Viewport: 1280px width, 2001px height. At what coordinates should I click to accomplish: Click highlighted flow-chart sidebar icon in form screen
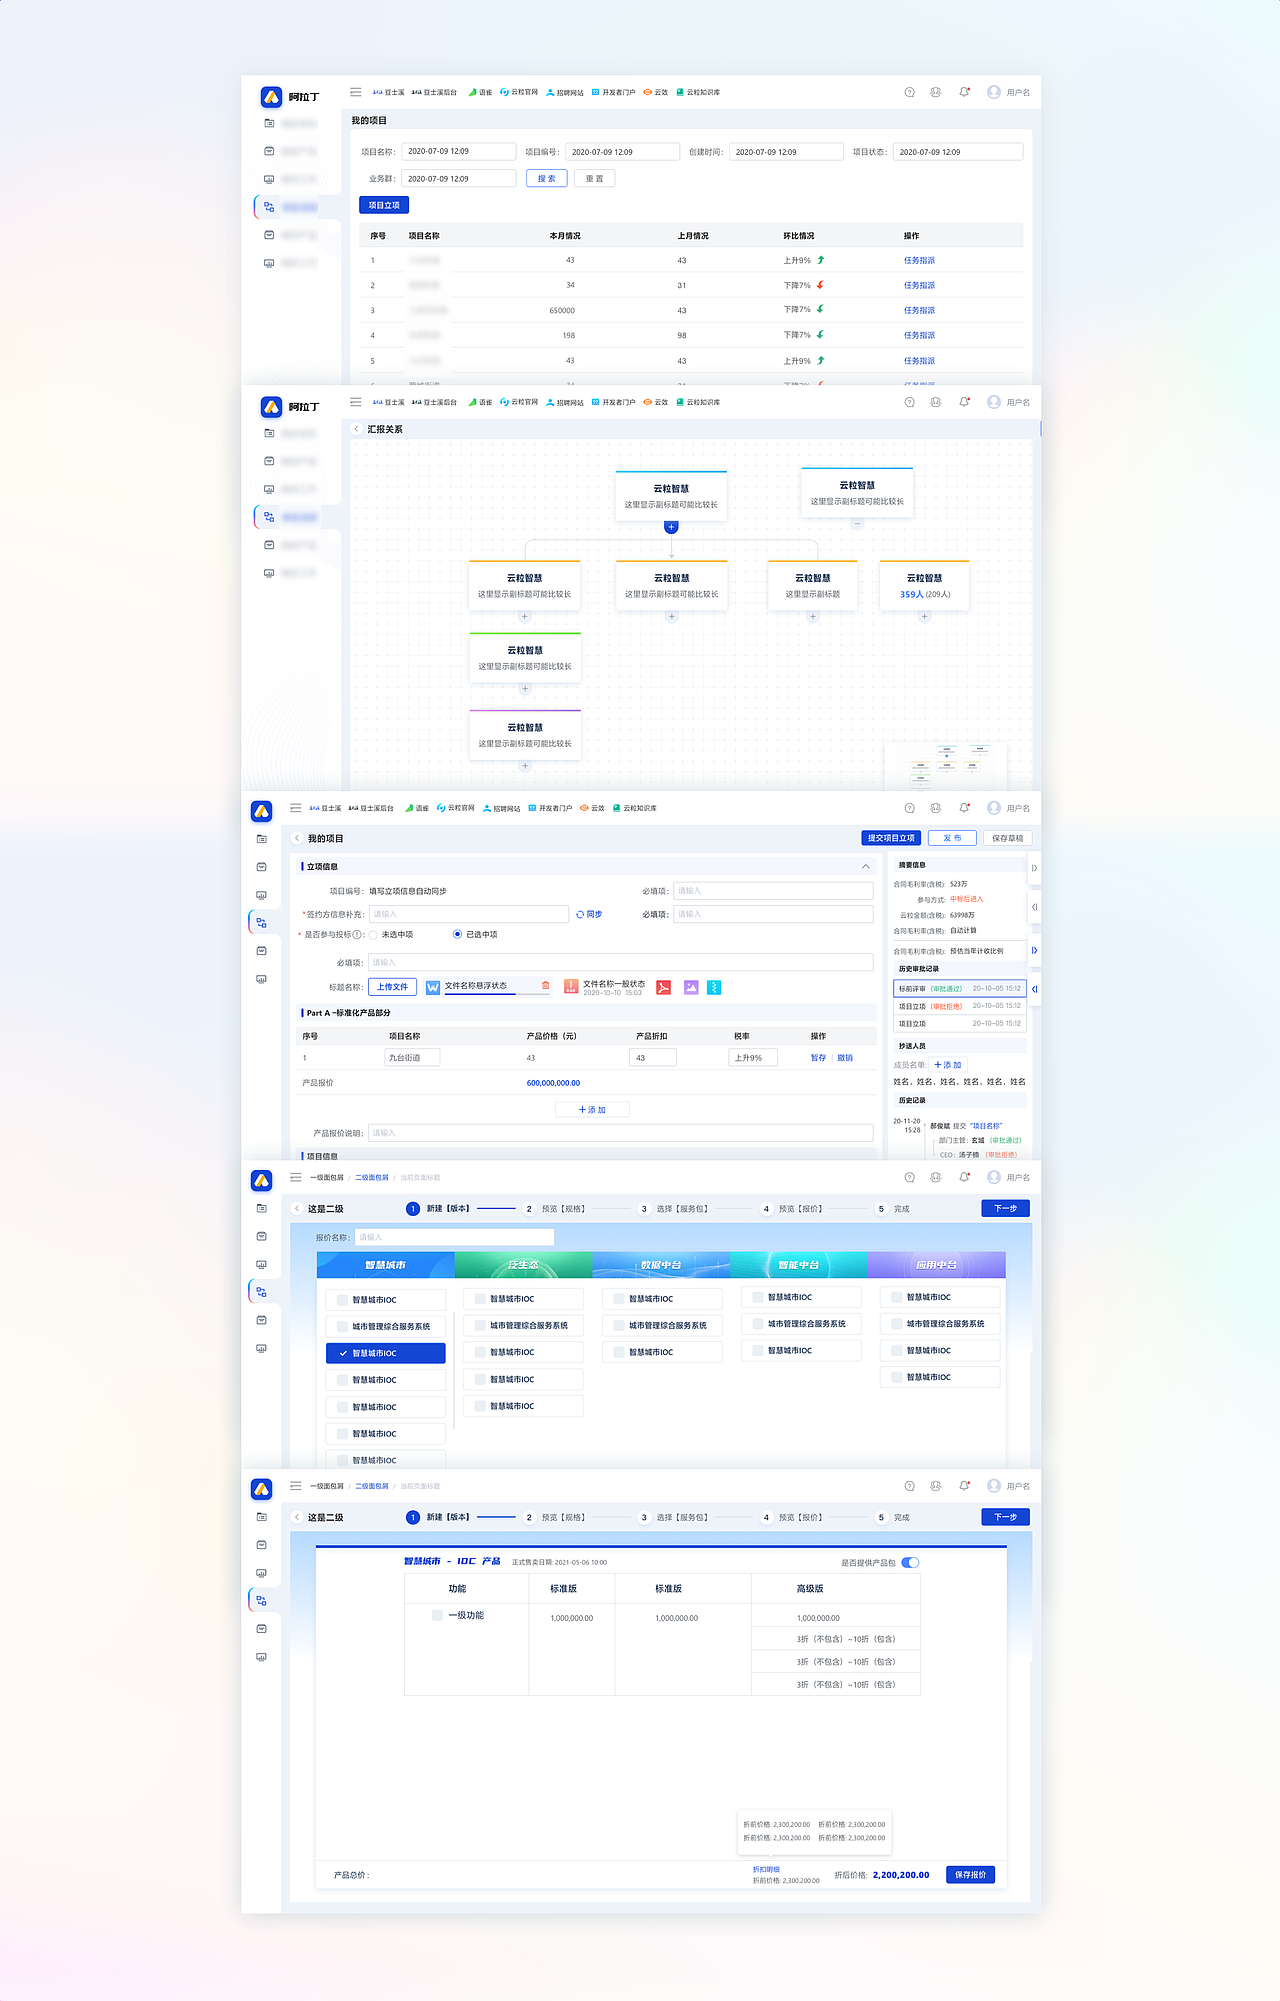click(261, 923)
